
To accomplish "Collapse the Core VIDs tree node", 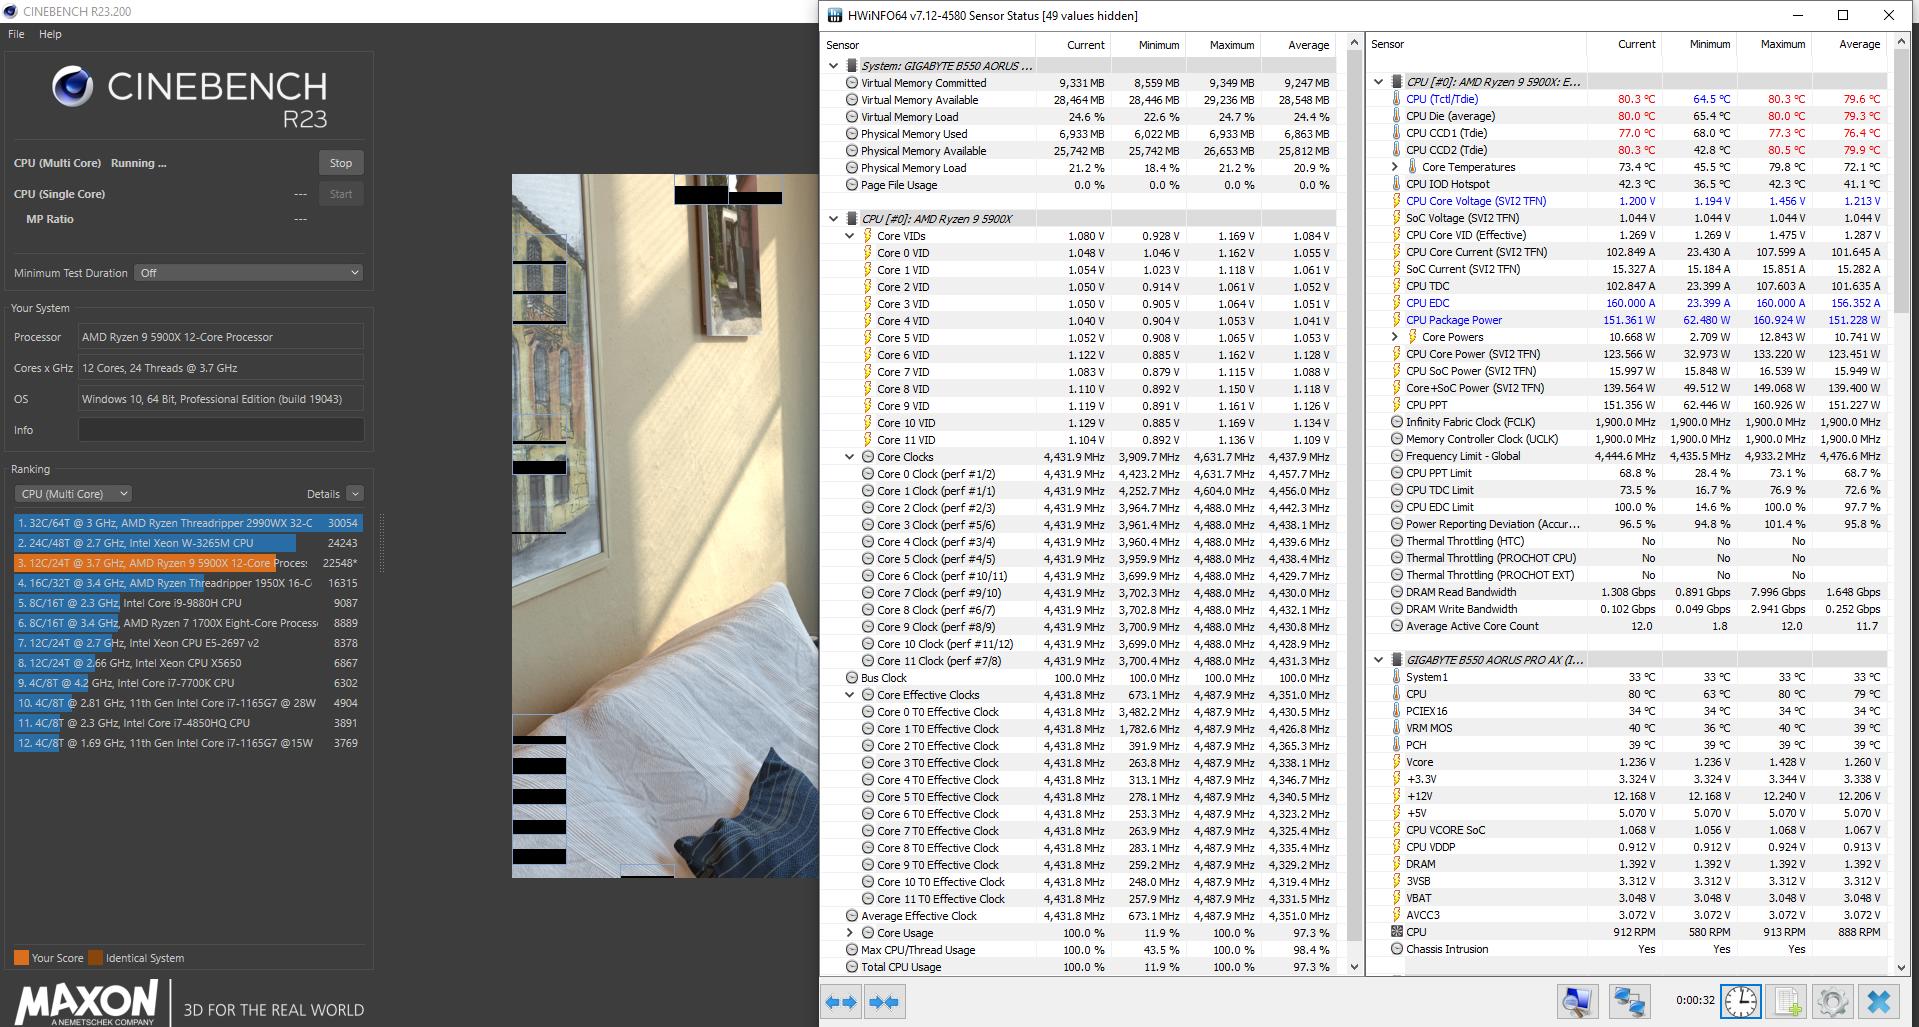I will [850, 236].
